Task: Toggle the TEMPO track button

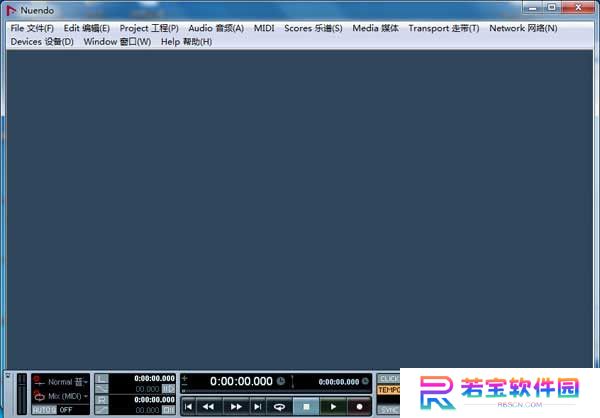Action: pyautogui.click(x=388, y=390)
